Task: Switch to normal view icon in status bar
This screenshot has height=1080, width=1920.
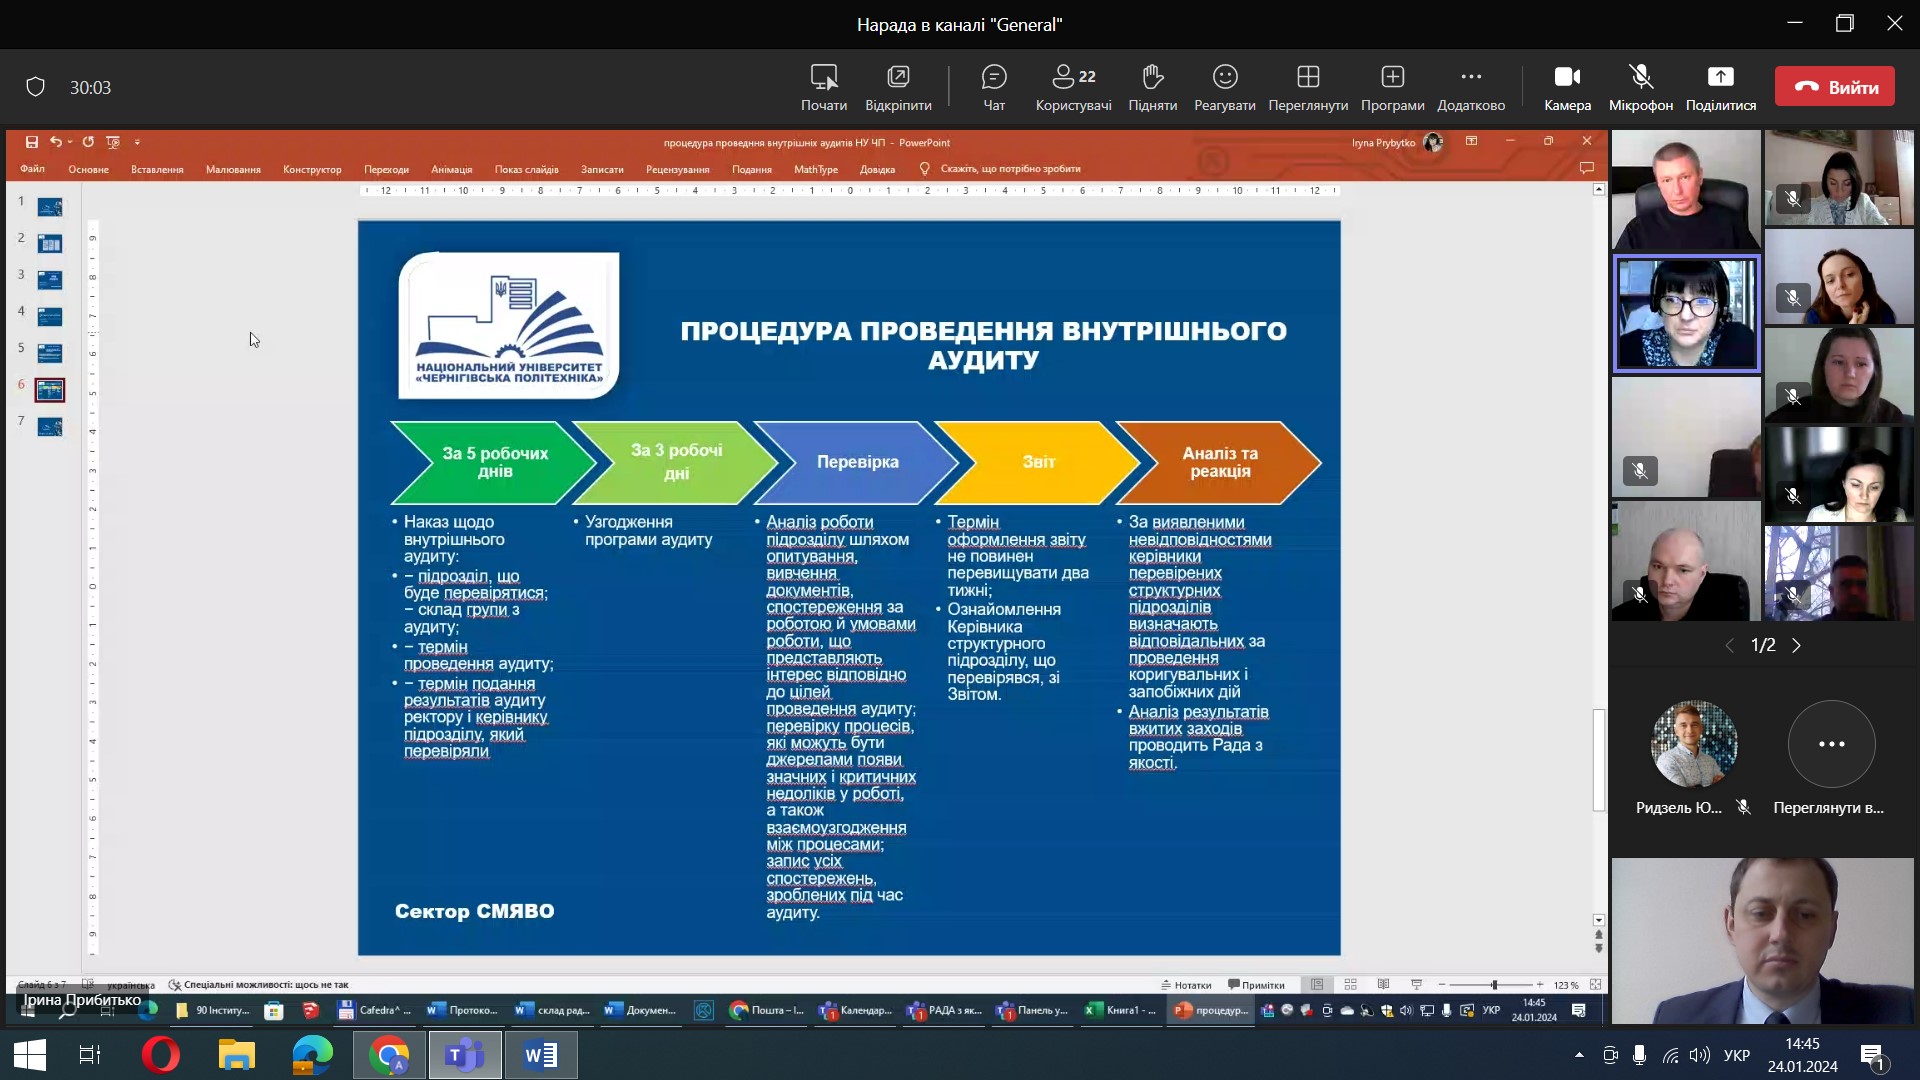Action: click(x=1317, y=985)
